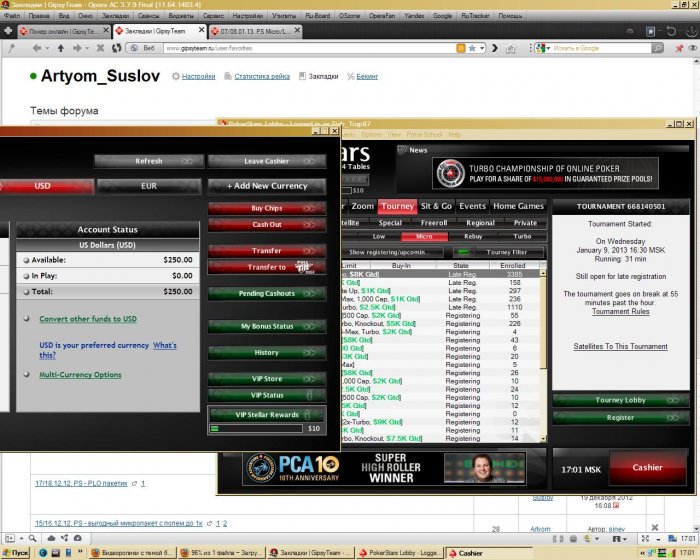
Task: Click the Transfer button in Cashier
Action: coord(267,251)
